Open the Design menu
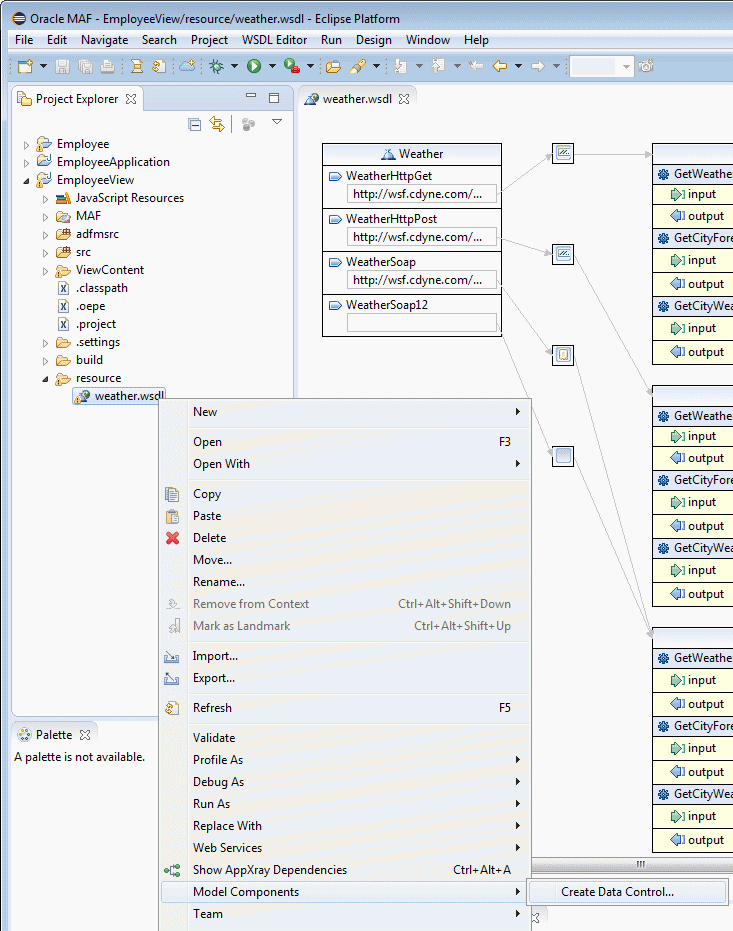The image size is (733, 931). click(373, 40)
